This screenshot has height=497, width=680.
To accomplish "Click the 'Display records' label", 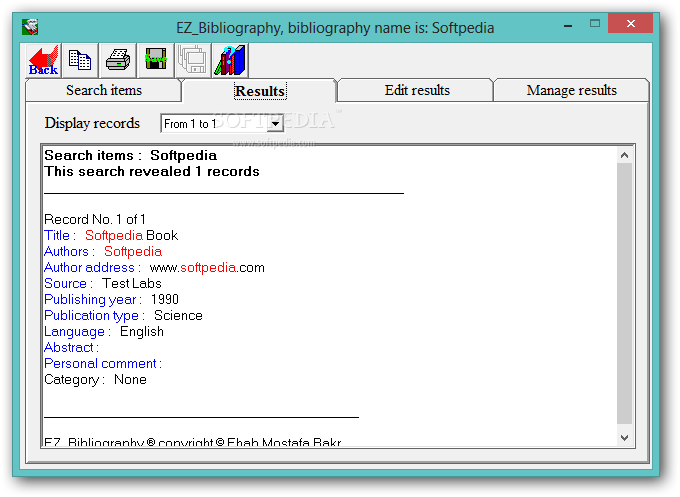I will pyautogui.click(x=92, y=123).
